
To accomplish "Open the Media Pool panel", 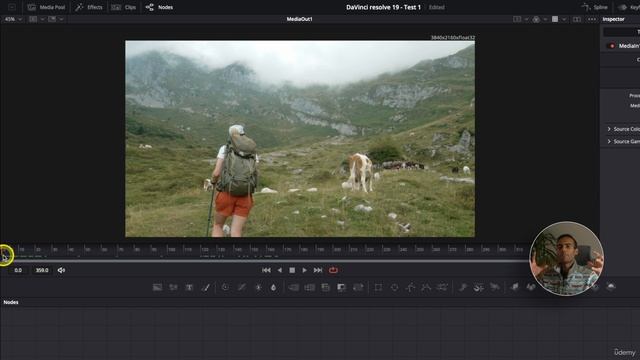I will coord(46,7).
